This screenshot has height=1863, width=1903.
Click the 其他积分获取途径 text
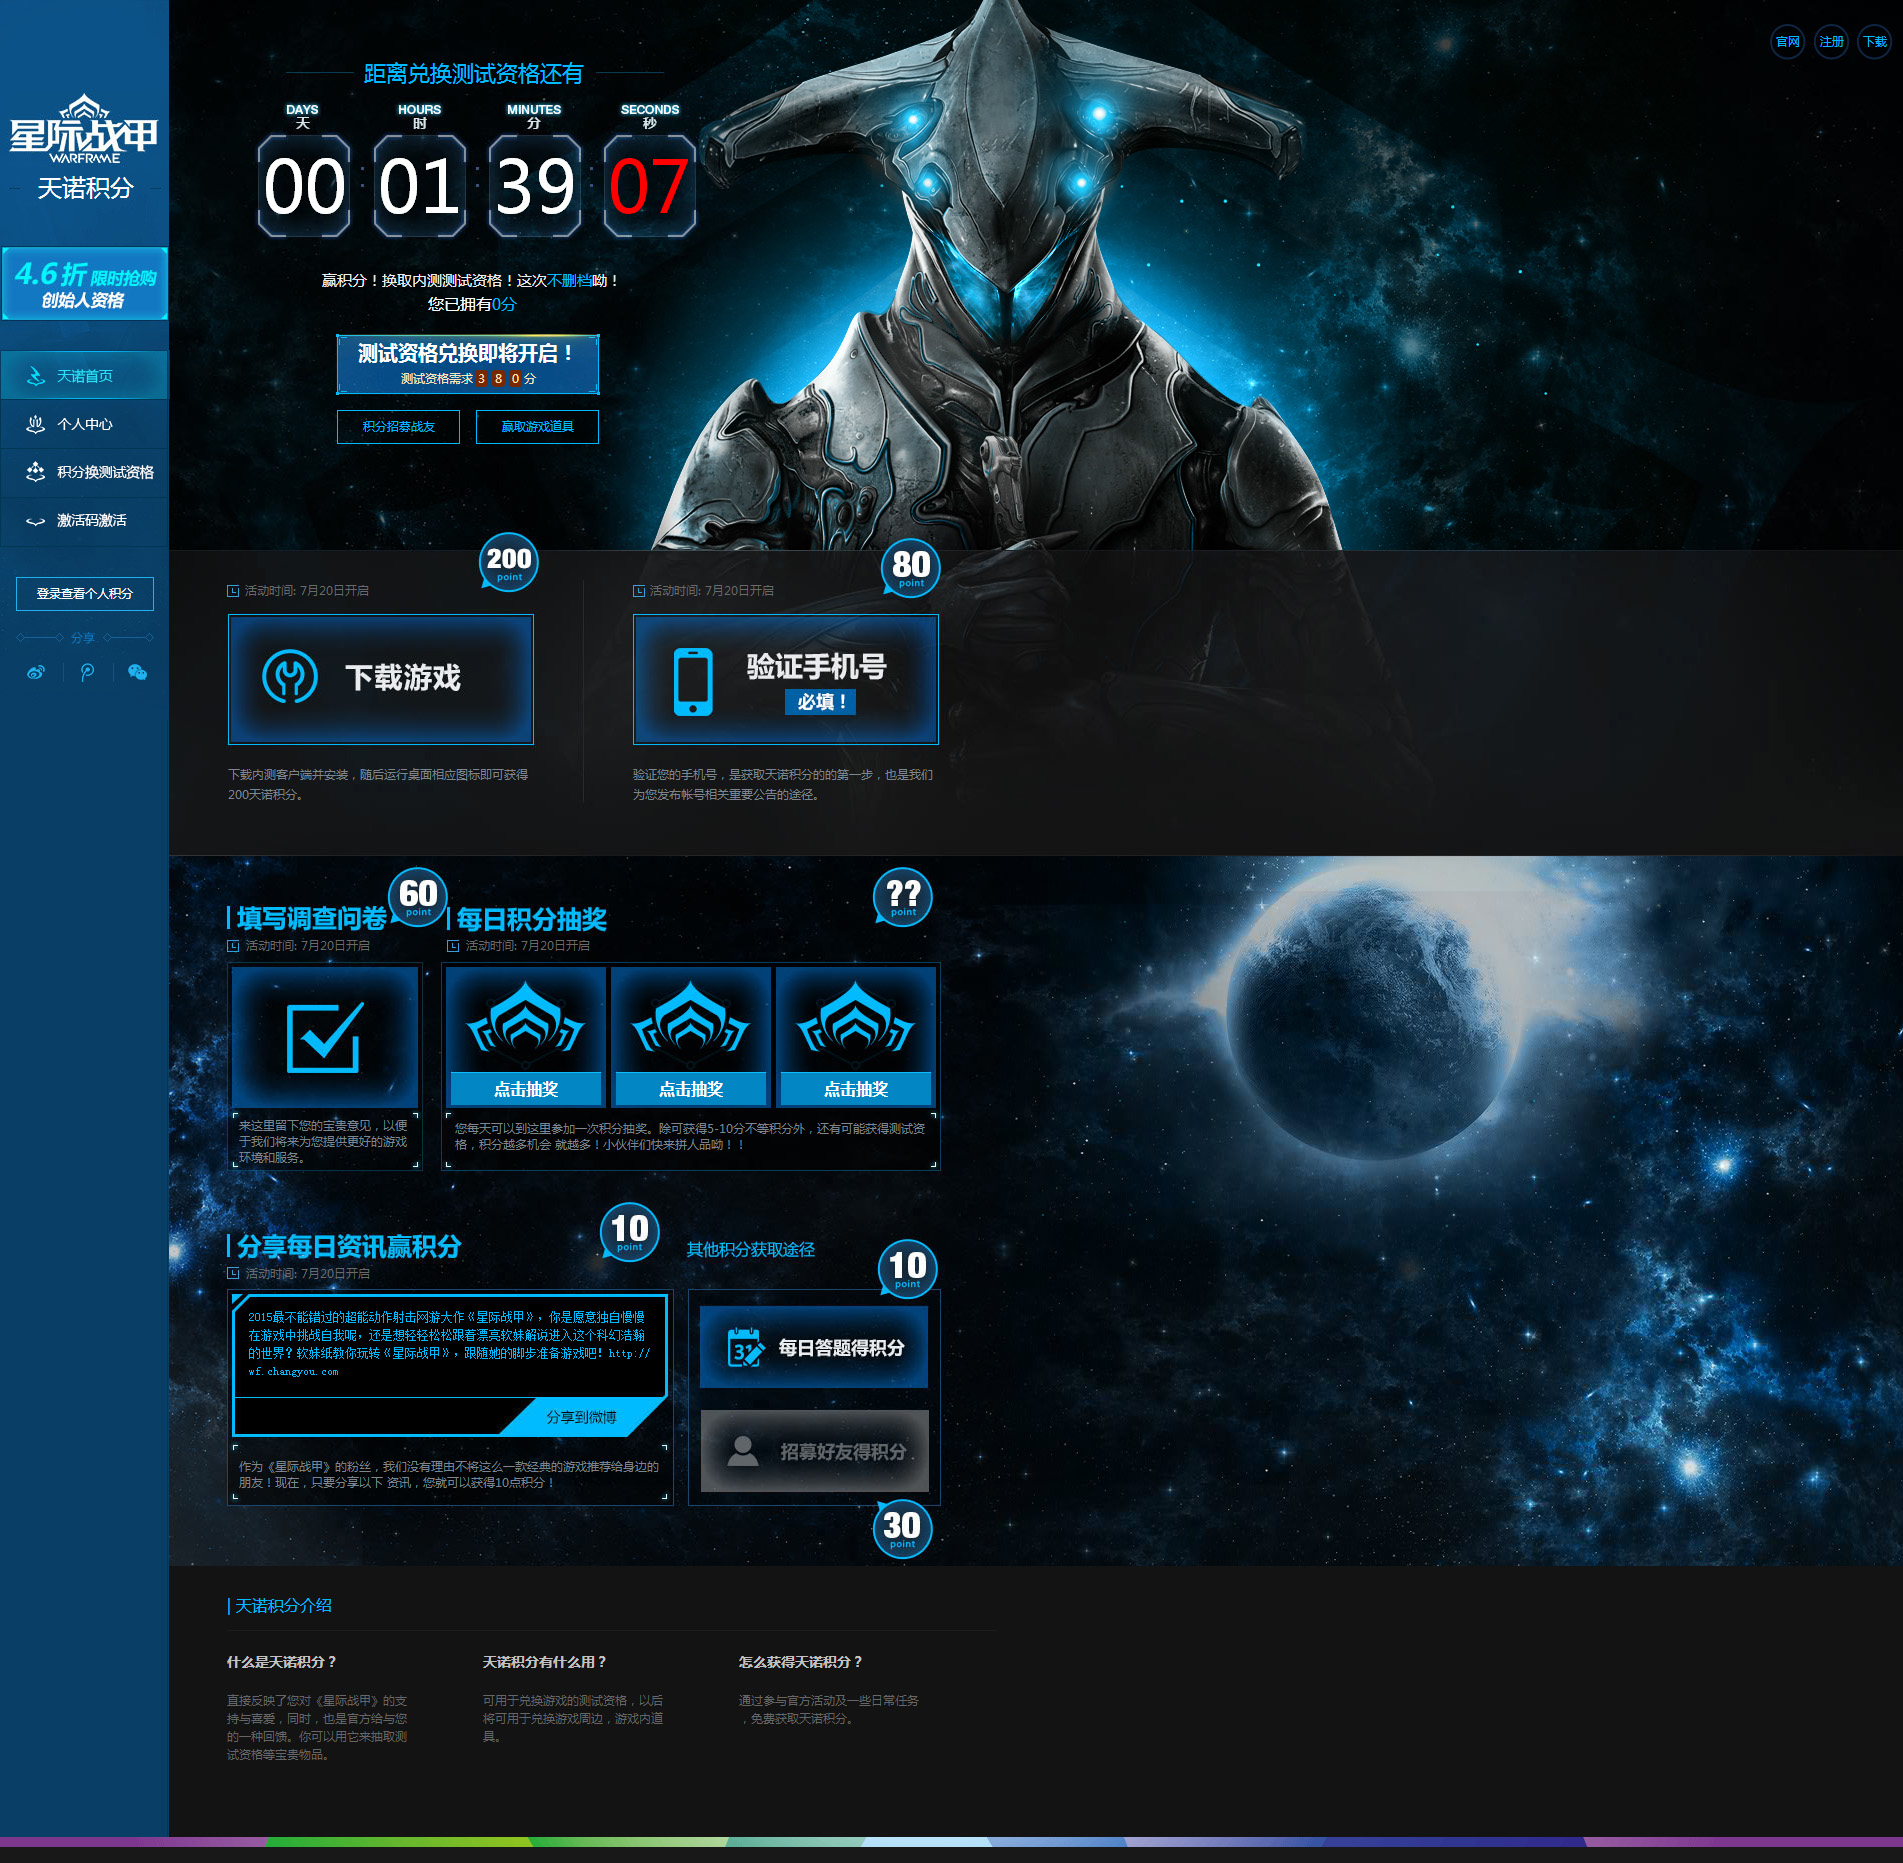[x=751, y=1250]
